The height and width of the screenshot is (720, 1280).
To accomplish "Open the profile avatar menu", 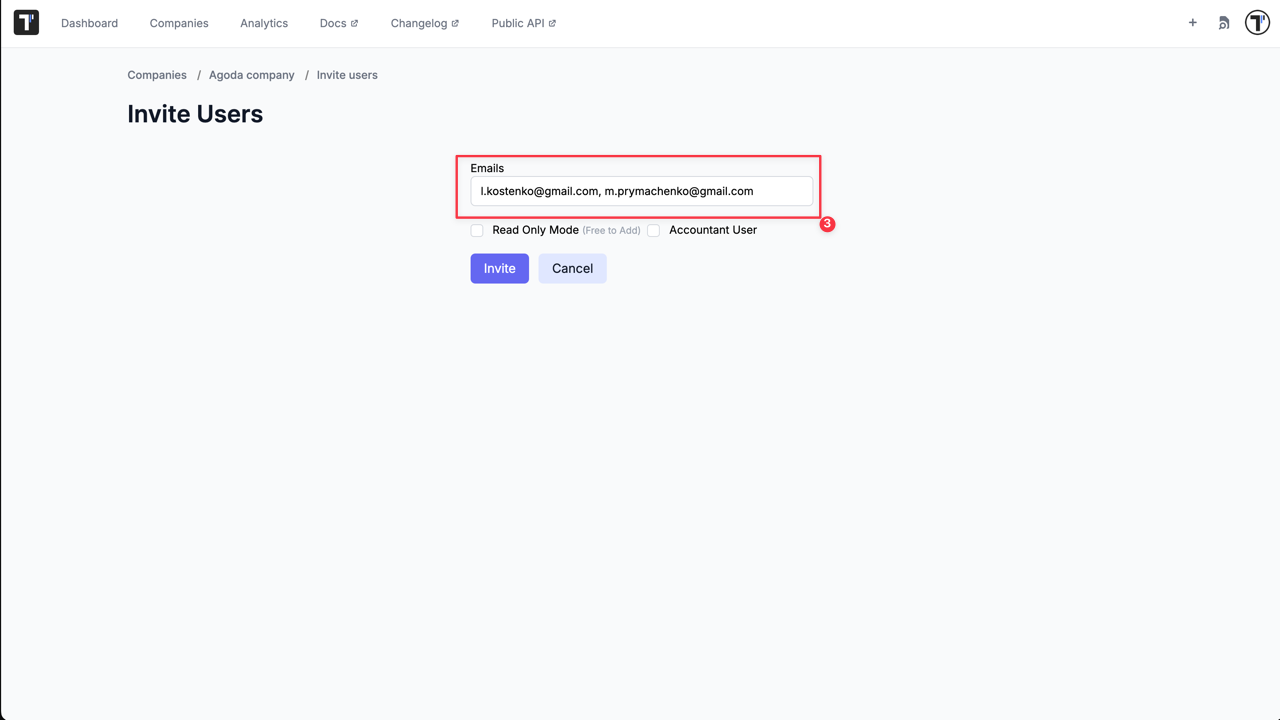I will point(1256,22).
